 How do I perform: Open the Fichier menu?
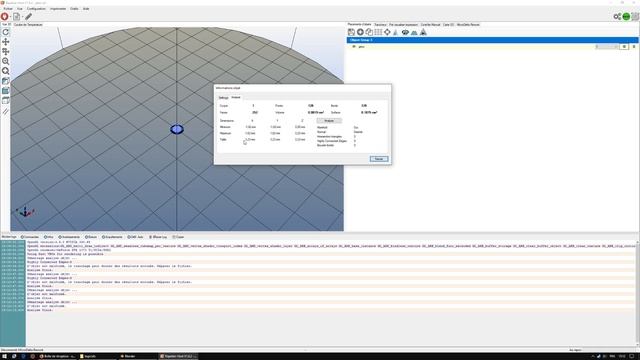8,9
